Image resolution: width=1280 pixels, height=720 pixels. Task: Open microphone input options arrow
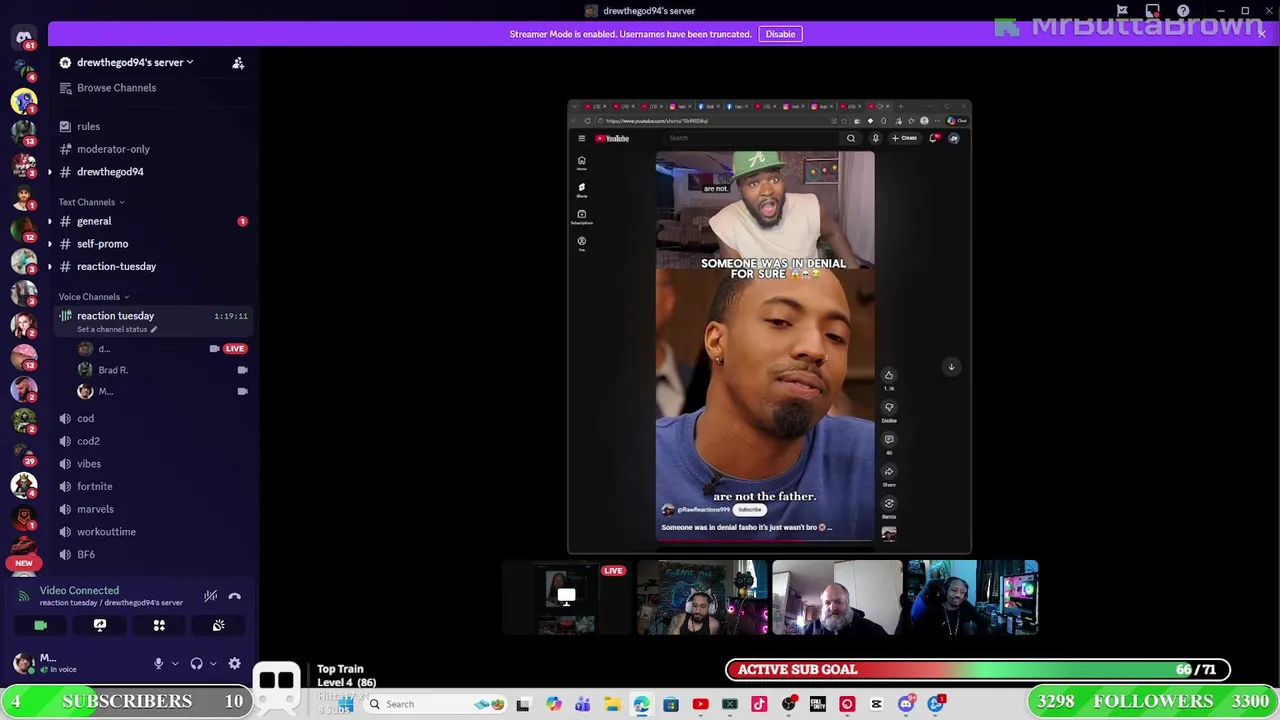(x=175, y=663)
